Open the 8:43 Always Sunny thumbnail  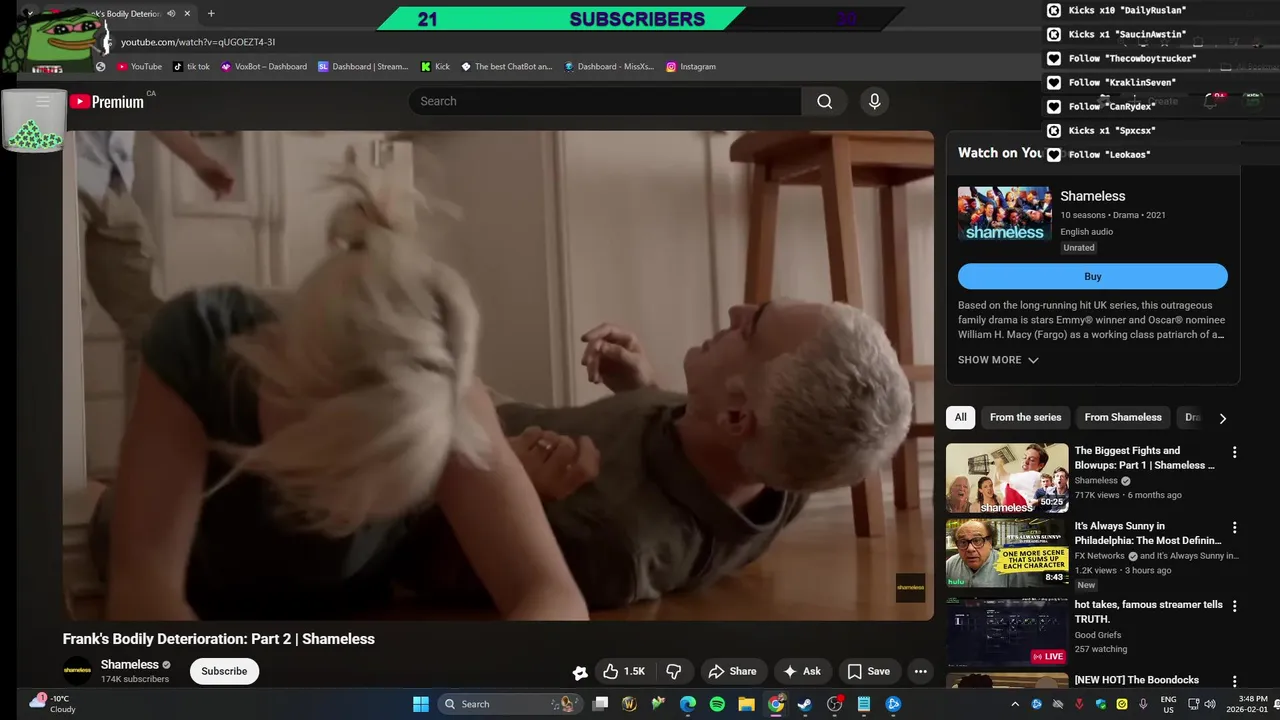pyautogui.click(x=1007, y=552)
